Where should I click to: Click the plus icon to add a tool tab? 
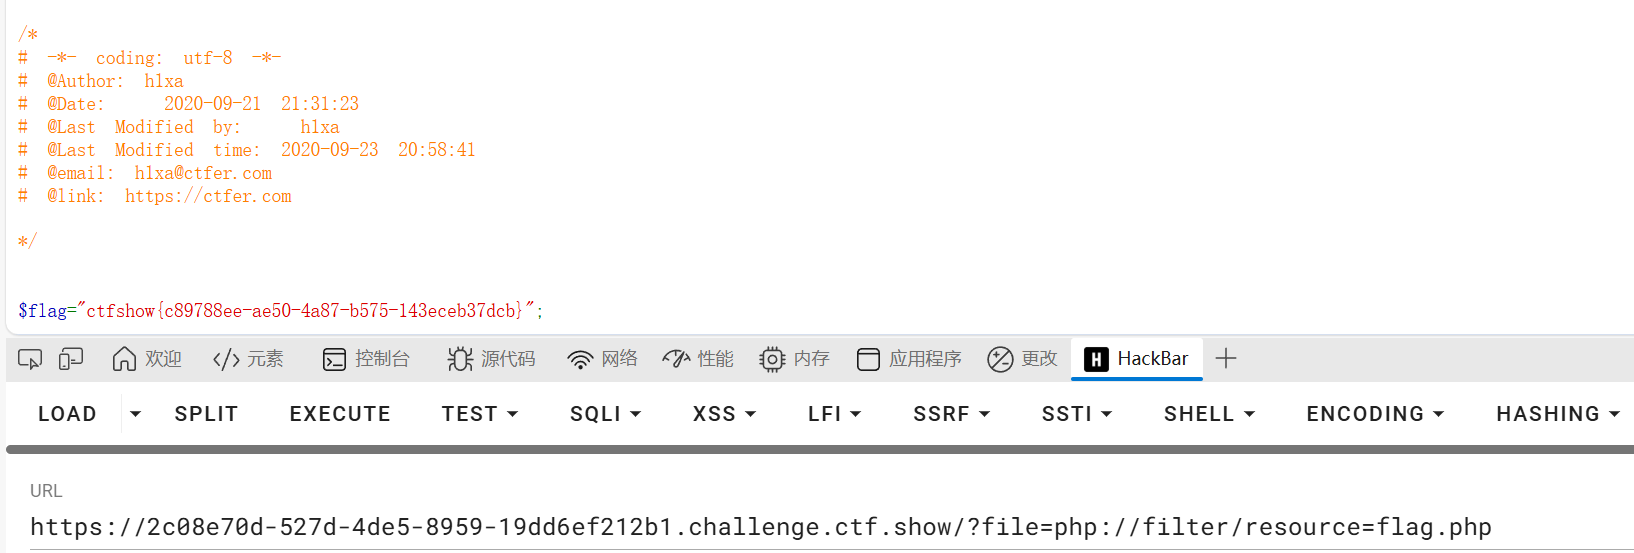click(1226, 358)
